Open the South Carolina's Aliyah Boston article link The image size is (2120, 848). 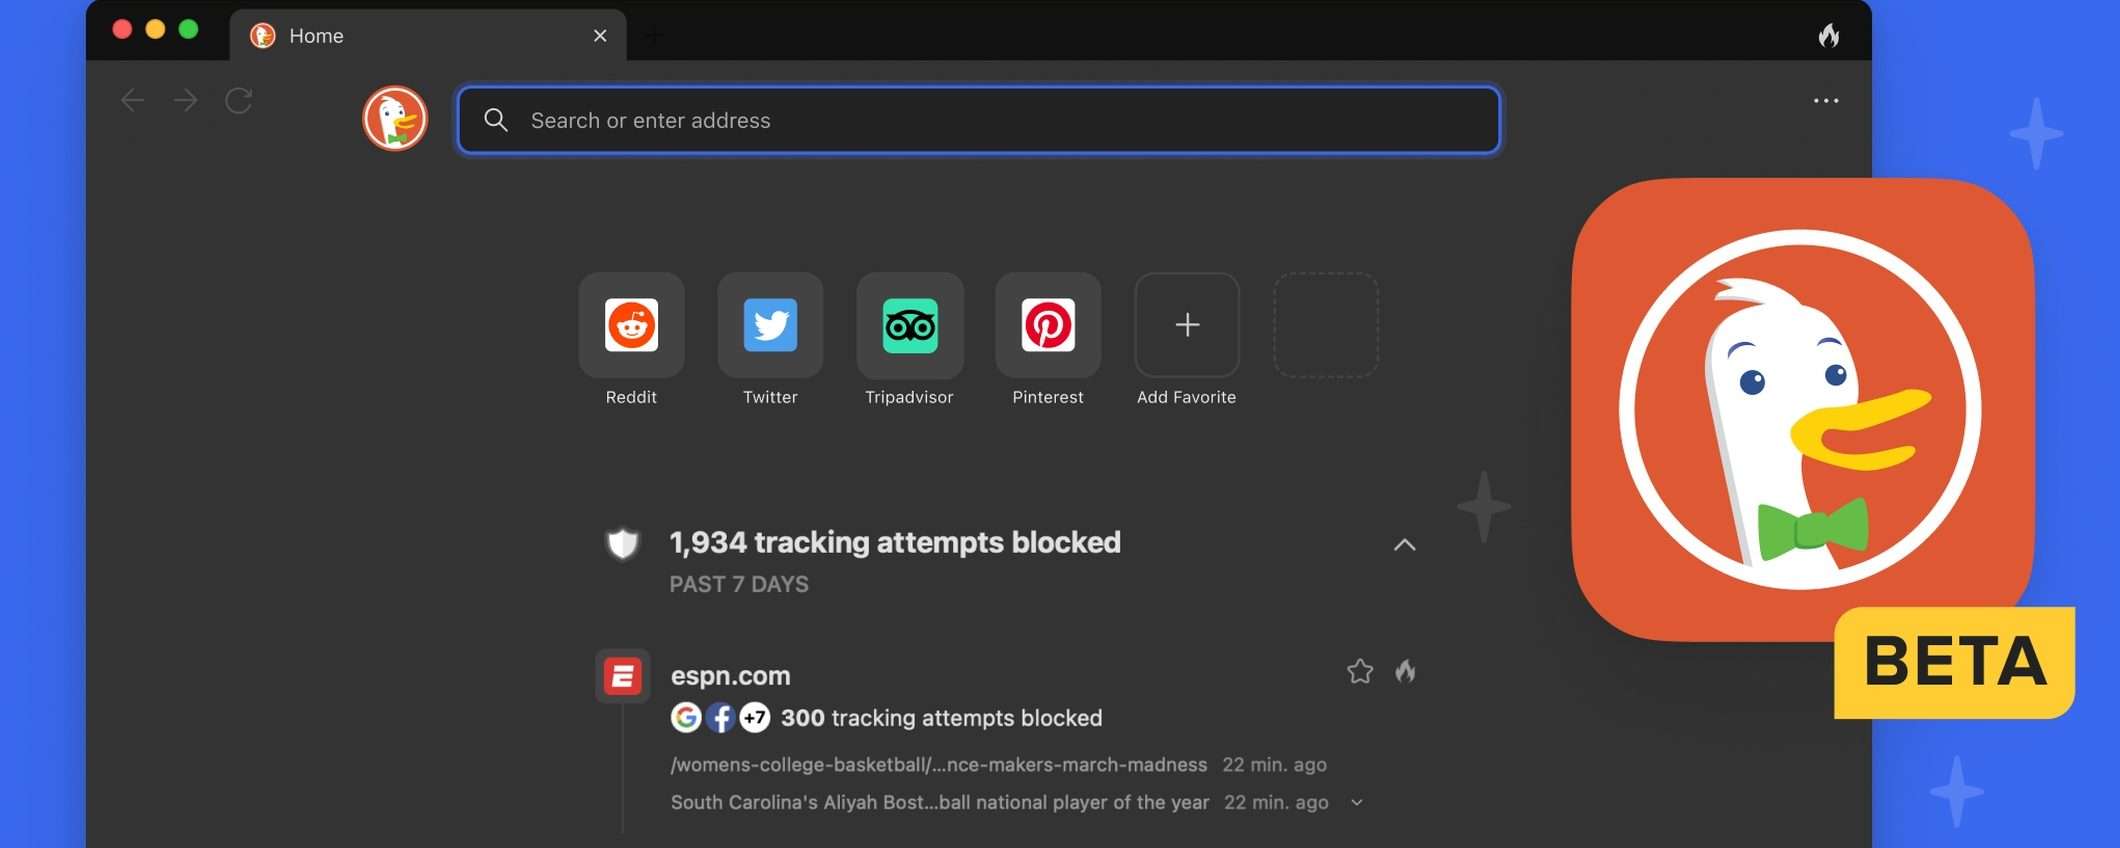[x=939, y=803]
